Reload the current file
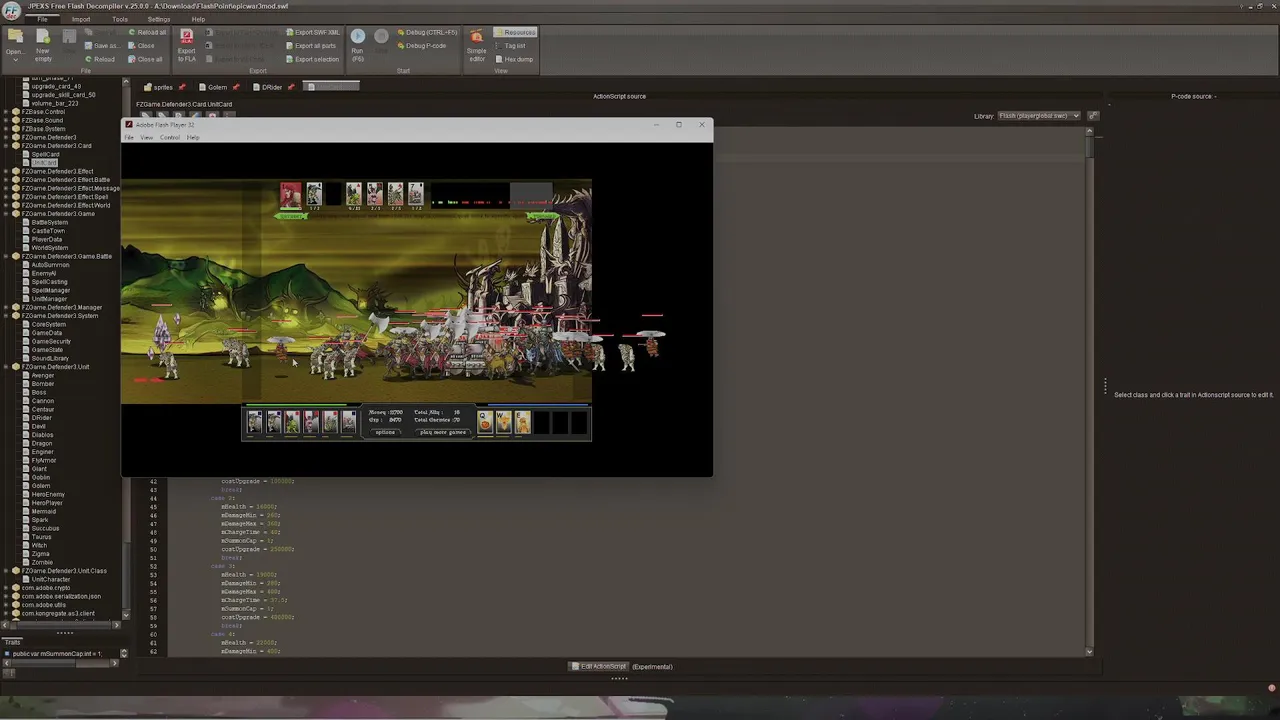 tap(99, 59)
